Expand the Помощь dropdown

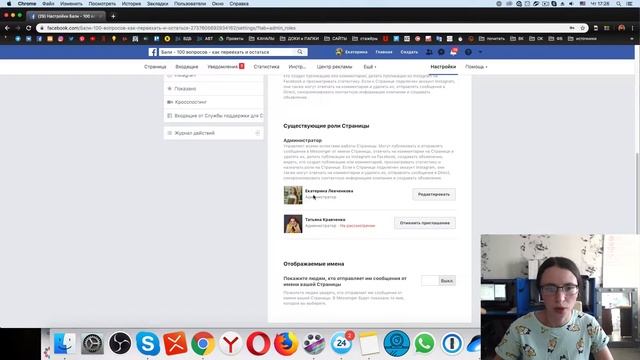(476, 67)
